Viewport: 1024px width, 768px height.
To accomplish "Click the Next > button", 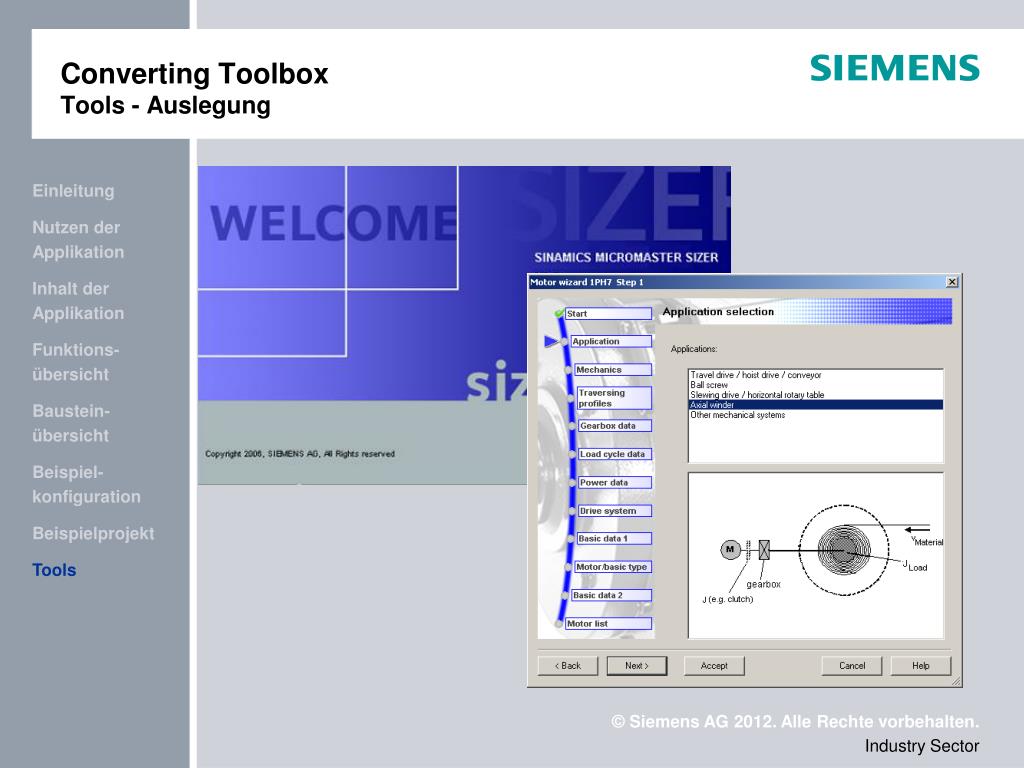I will tap(637, 665).
